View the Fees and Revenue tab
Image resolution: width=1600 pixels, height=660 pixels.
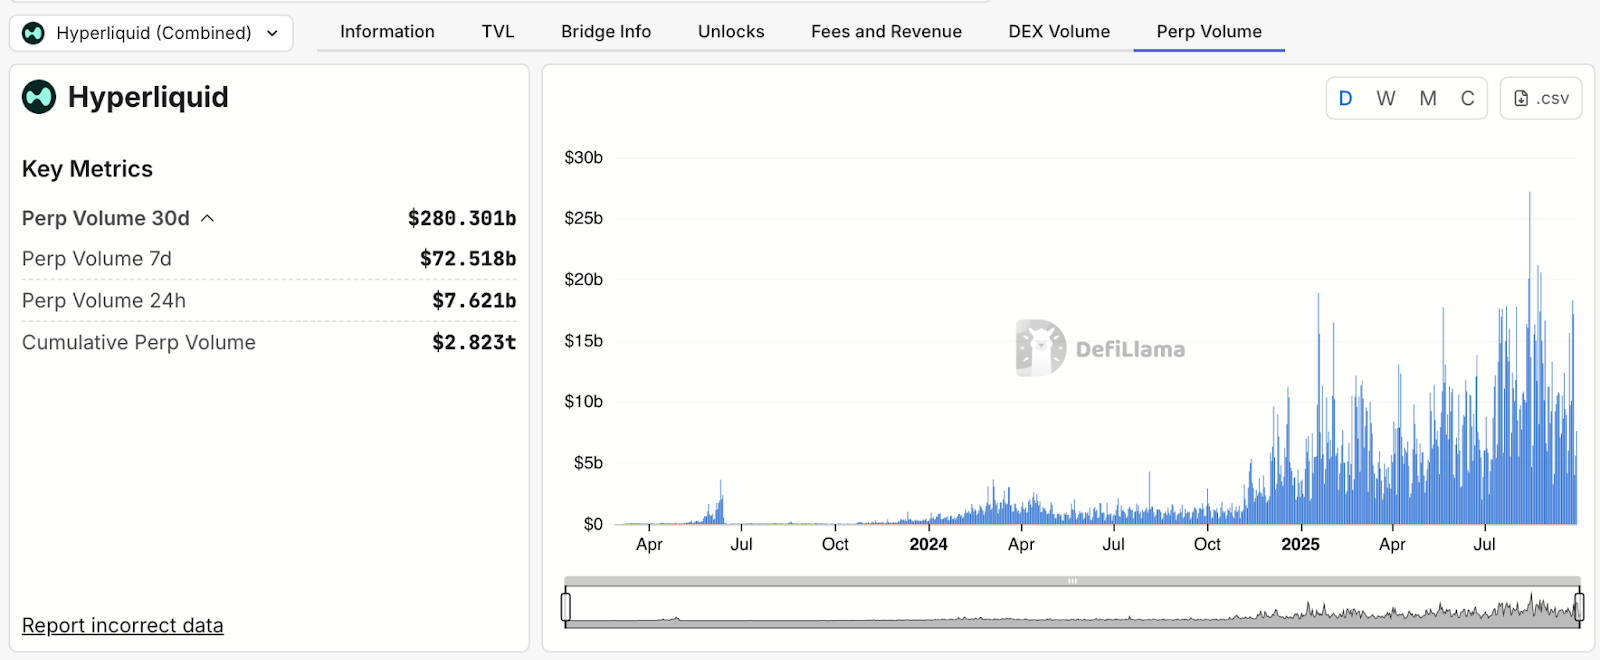[x=886, y=31]
